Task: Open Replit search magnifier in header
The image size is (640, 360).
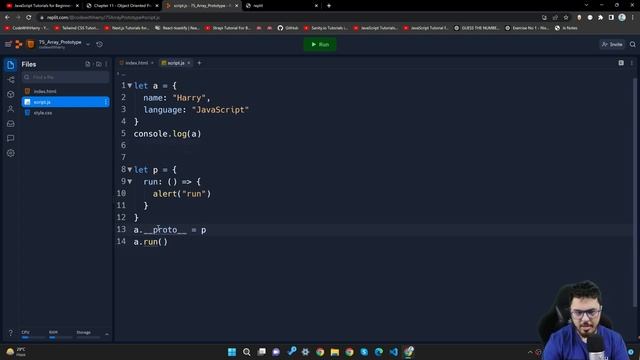Action: click(633, 44)
